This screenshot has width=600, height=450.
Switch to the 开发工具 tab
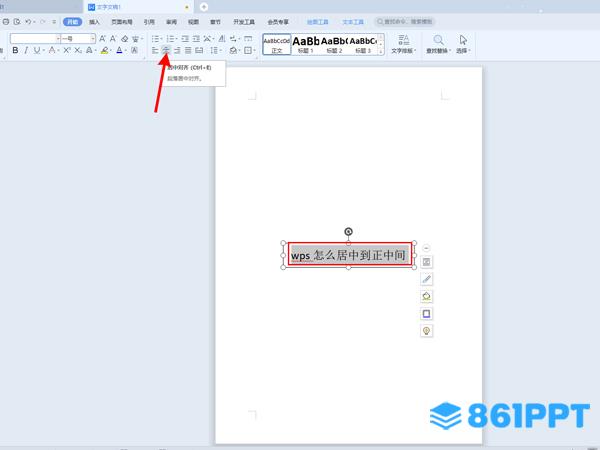point(244,22)
